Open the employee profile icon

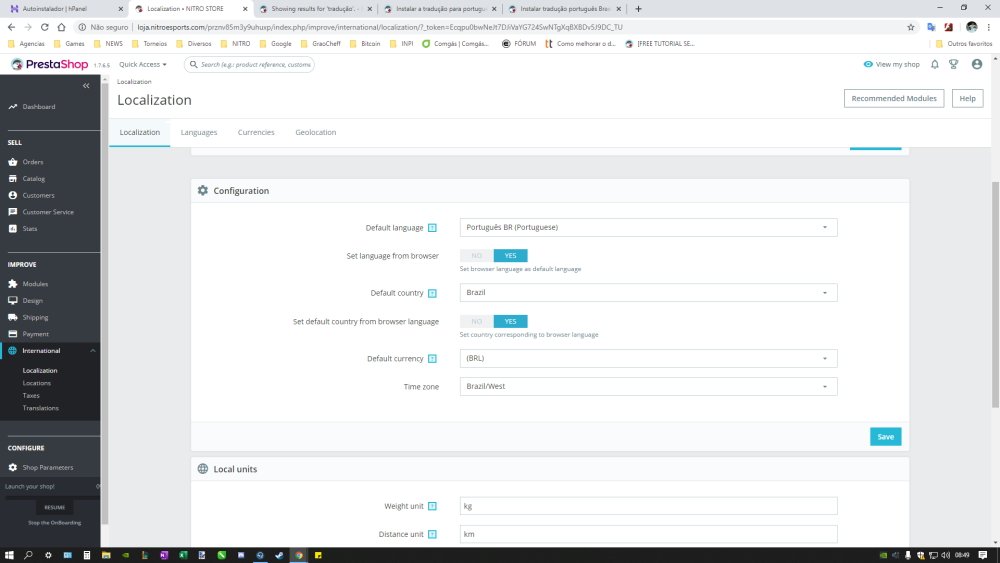coord(976,64)
